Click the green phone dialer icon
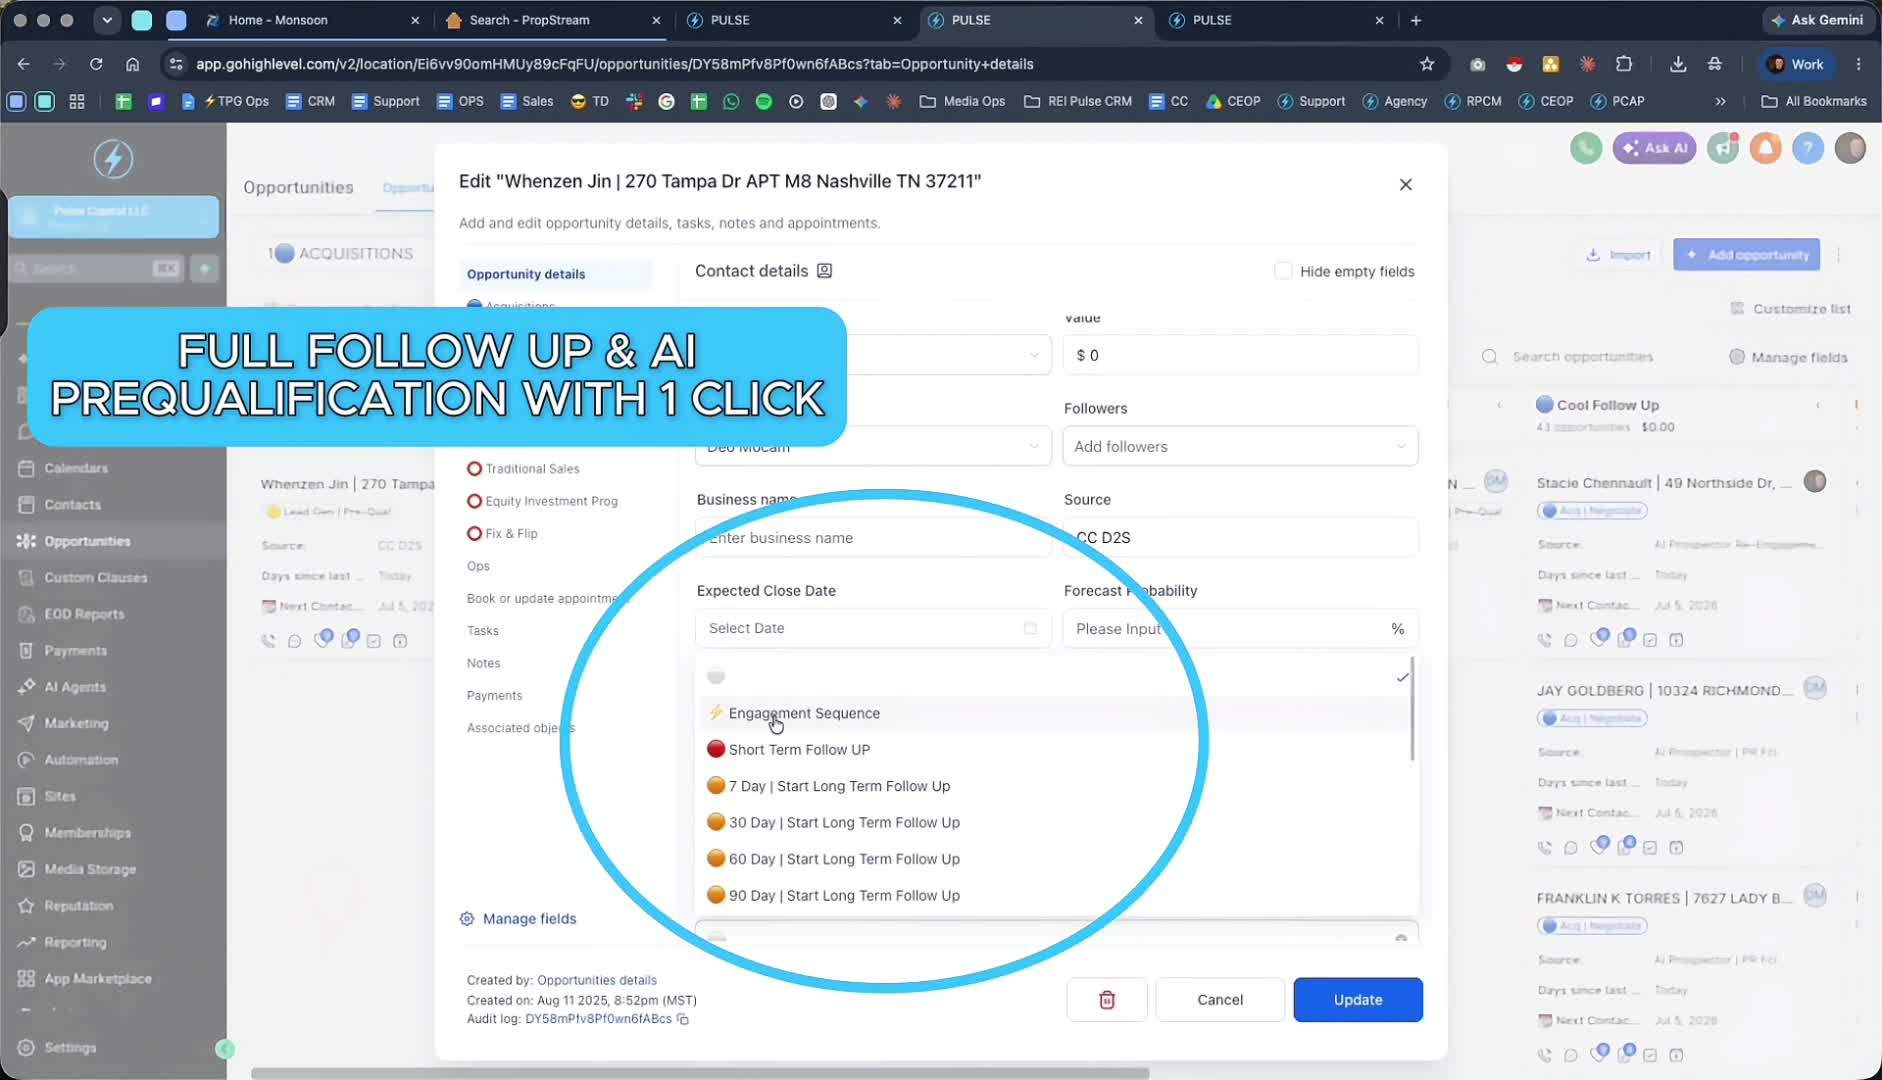Image resolution: width=1882 pixels, height=1080 pixels. coord(1586,148)
